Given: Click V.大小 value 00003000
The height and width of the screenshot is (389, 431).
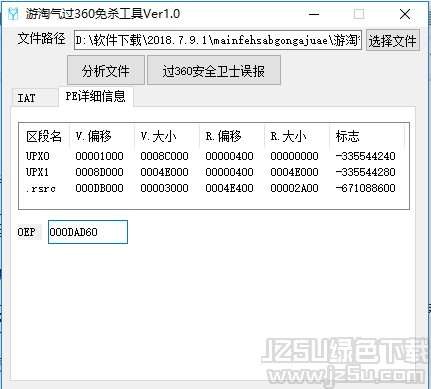Looking at the screenshot, I should coord(164,188).
